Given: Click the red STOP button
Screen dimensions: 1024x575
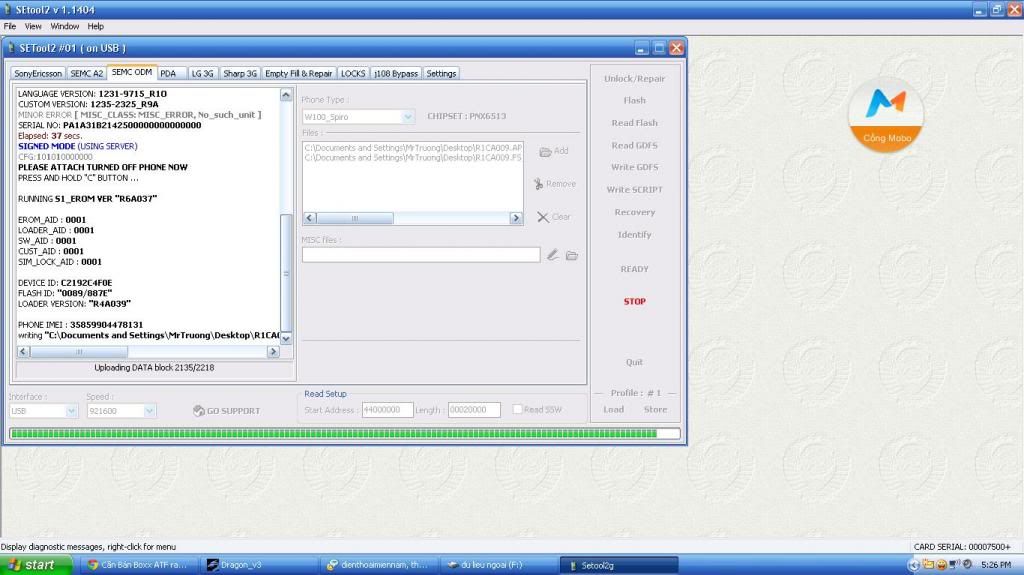Looking at the screenshot, I should [x=634, y=301].
